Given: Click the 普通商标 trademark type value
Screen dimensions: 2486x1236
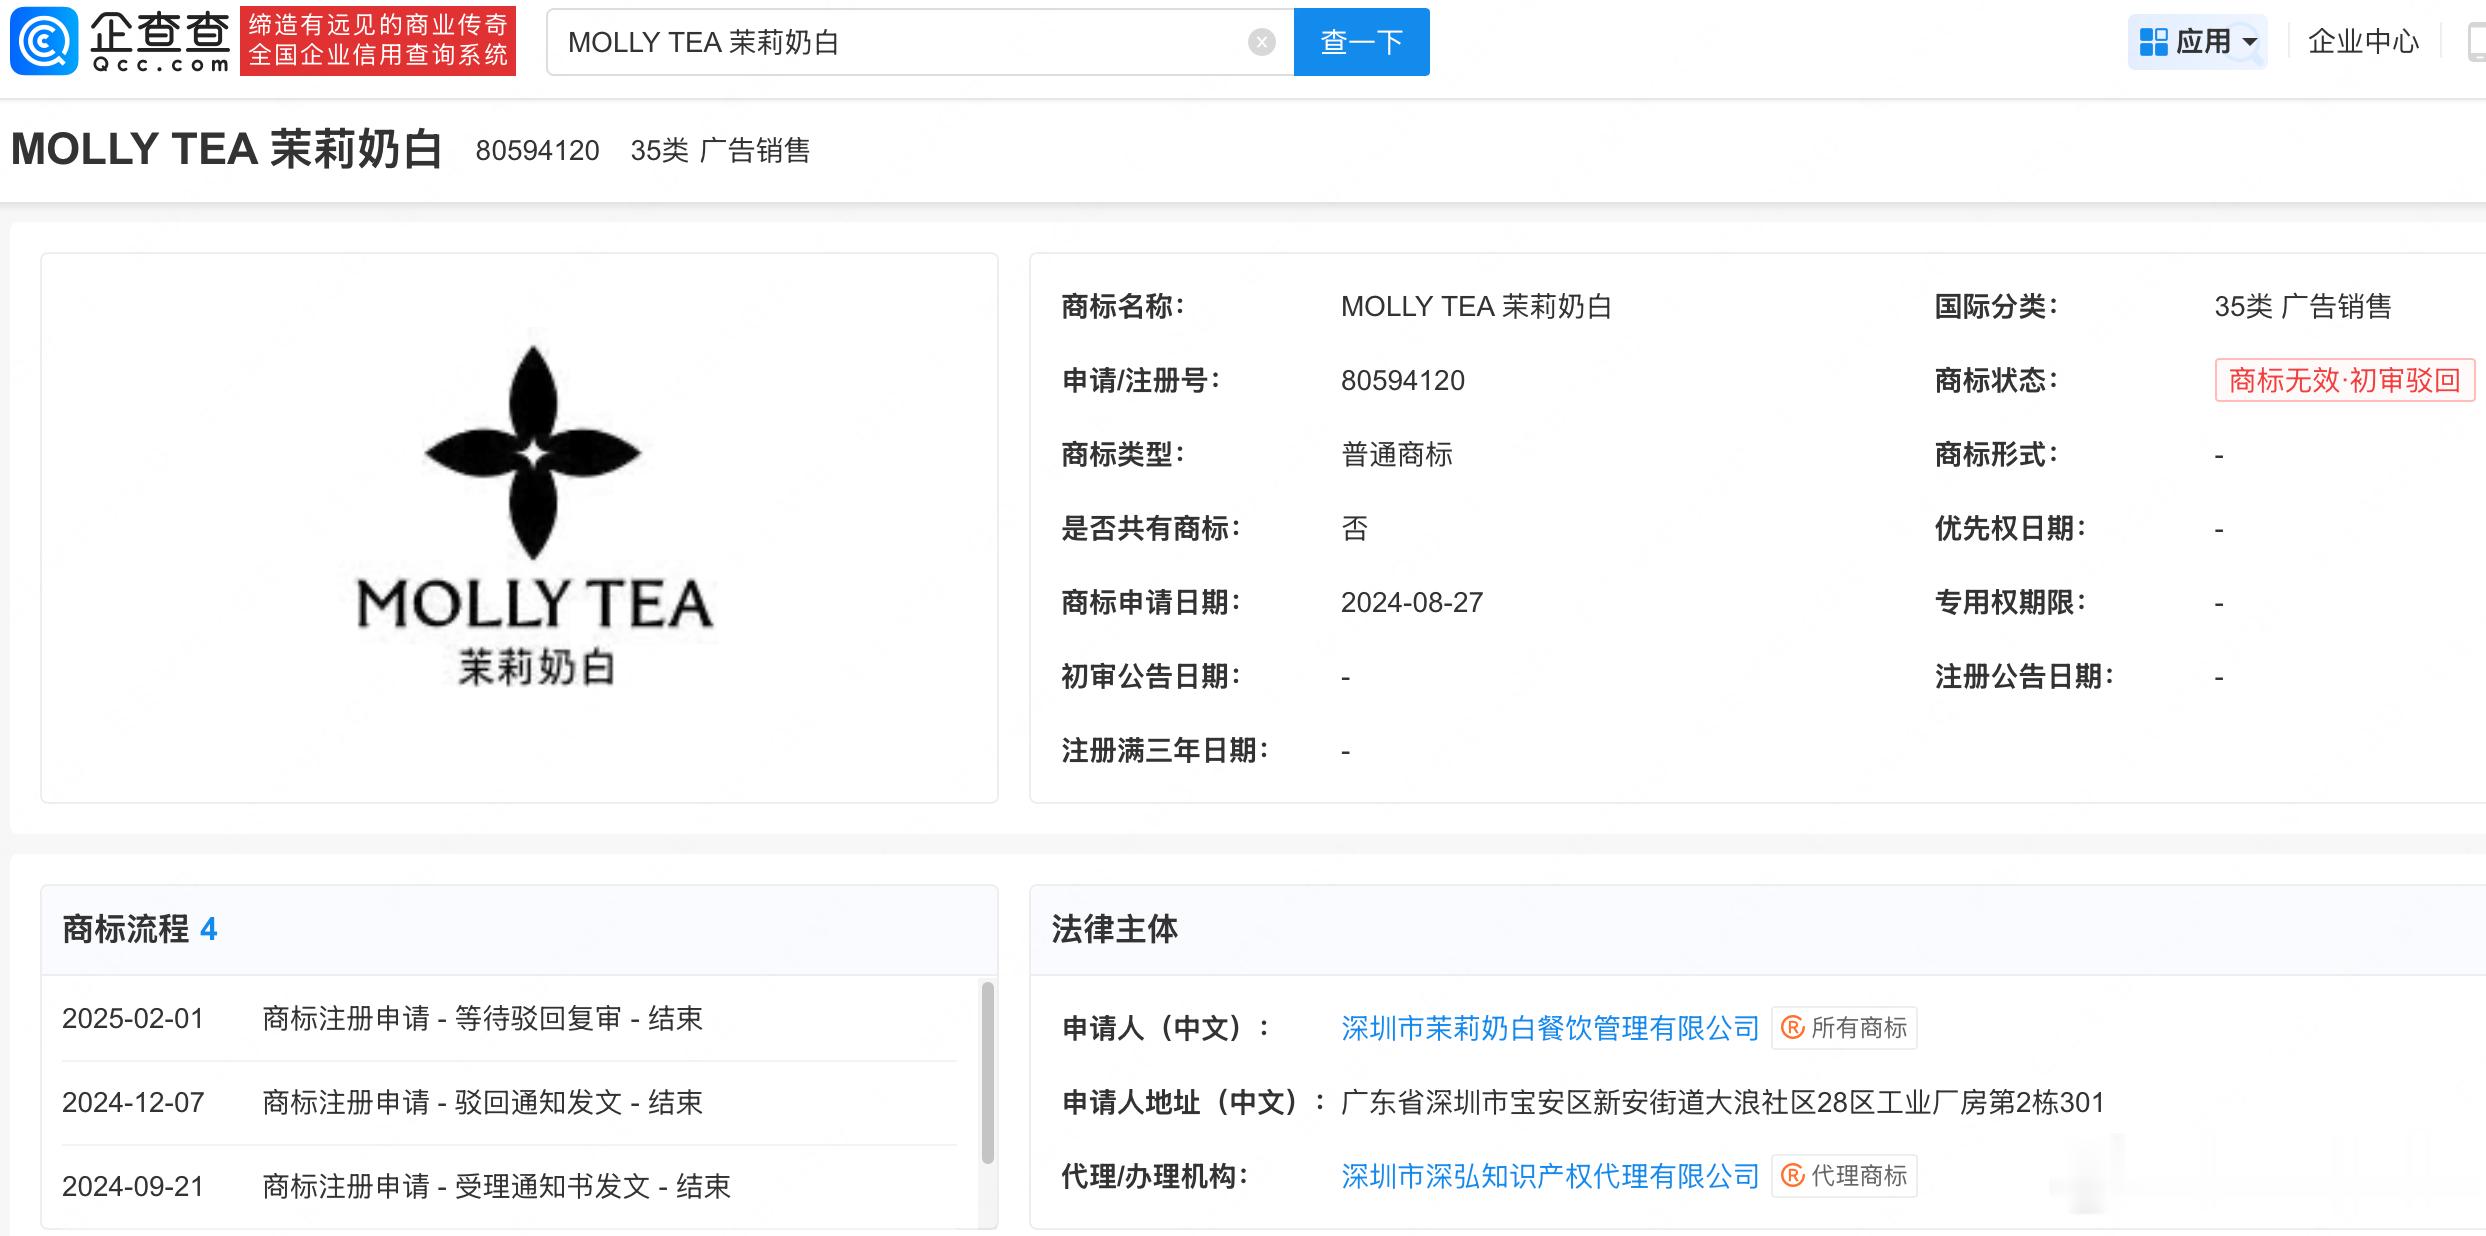Looking at the screenshot, I should pos(1397,454).
